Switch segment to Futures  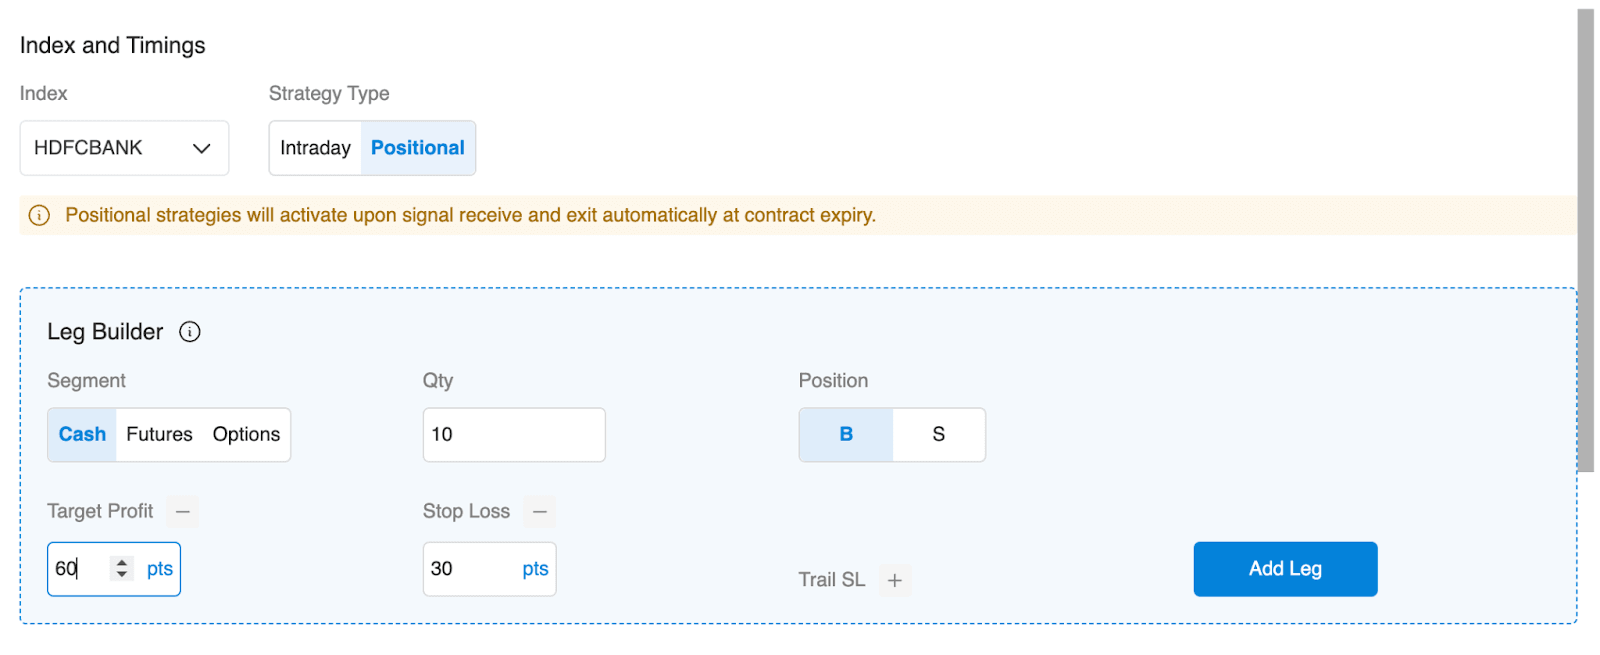point(159,435)
